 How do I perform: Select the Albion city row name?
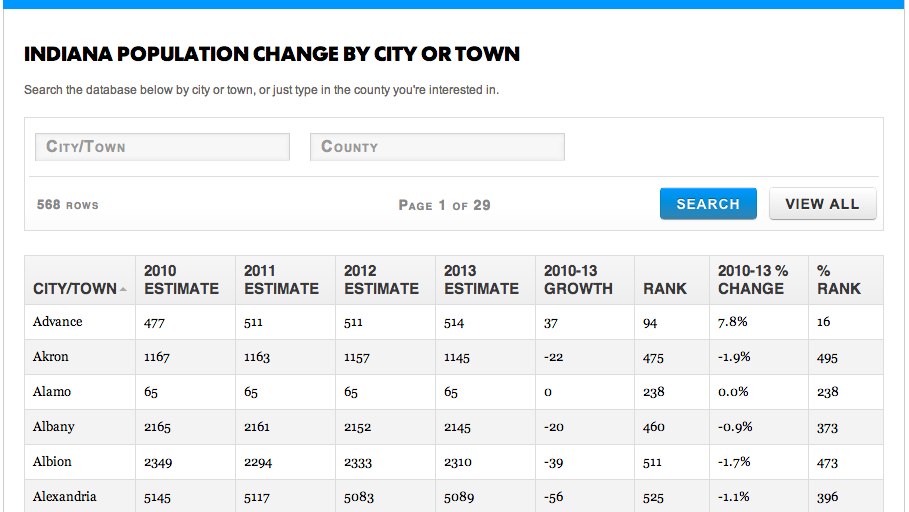[52, 462]
